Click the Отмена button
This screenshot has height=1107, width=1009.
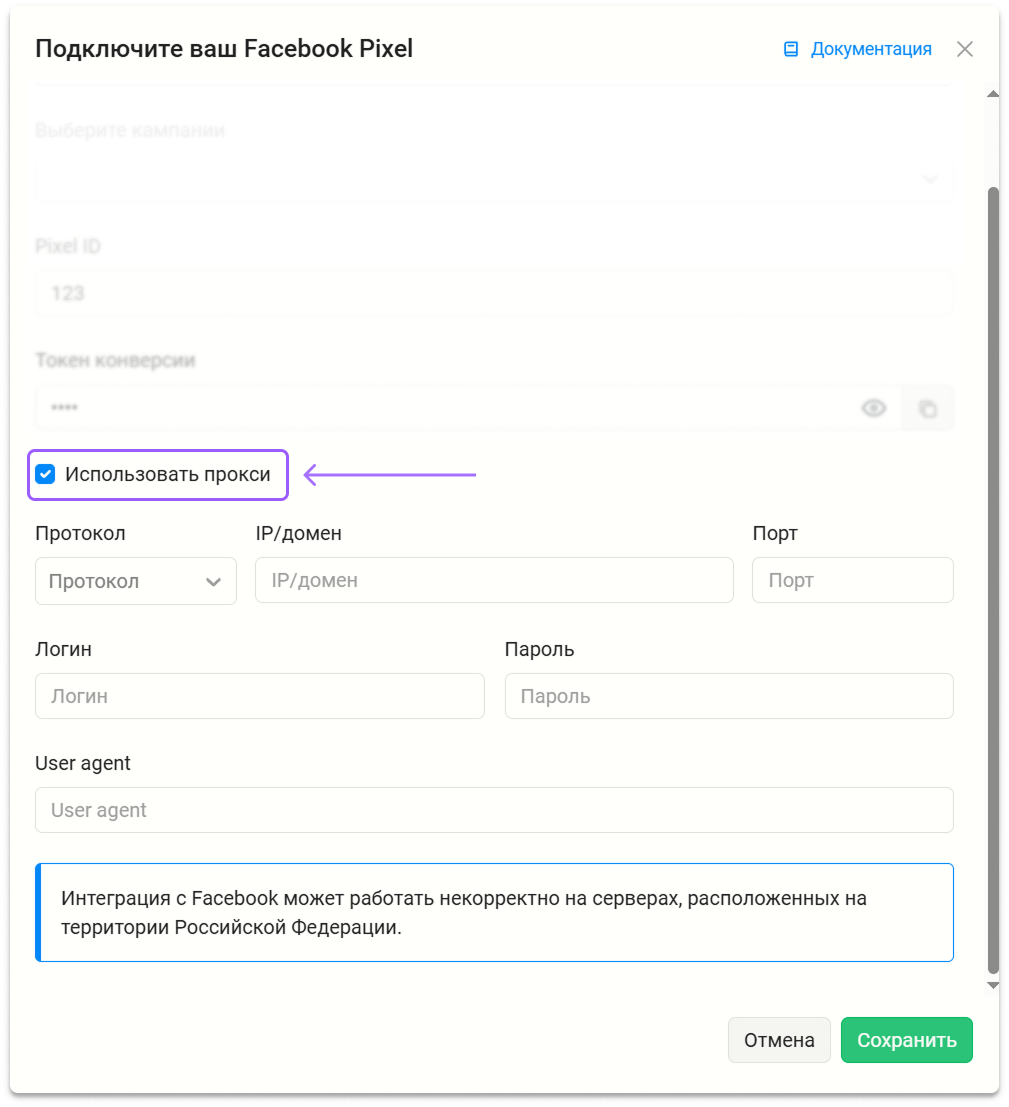click(780, 1040)
